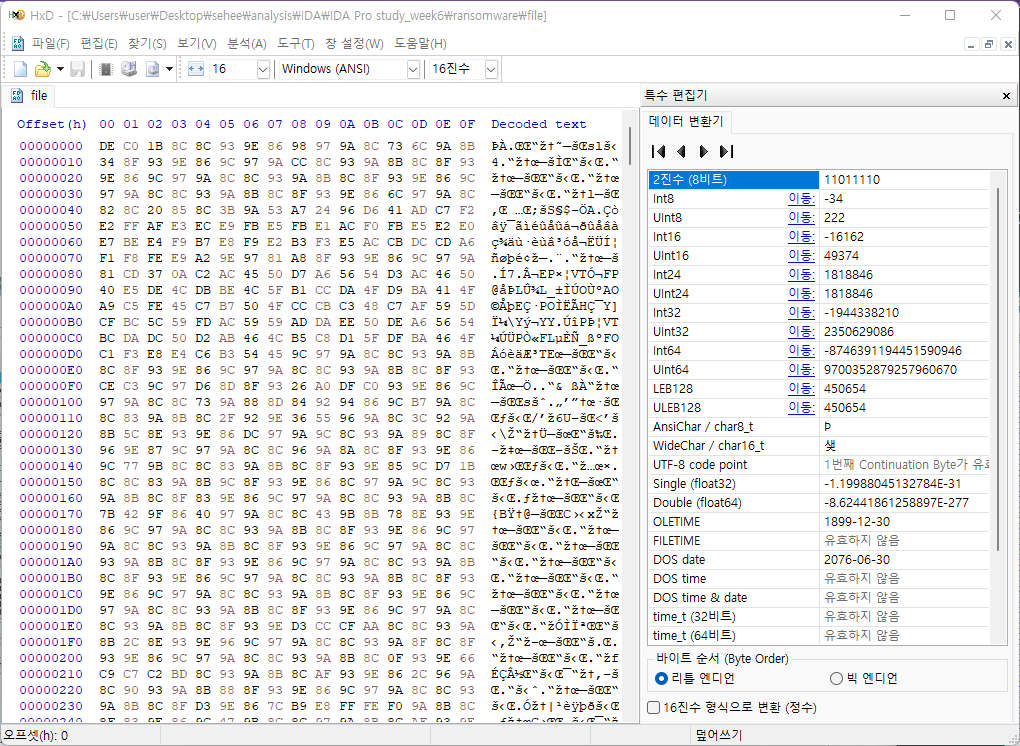Open main memory (RAM) toolbar icon
1020x746 pixels.
coord(106,69)
